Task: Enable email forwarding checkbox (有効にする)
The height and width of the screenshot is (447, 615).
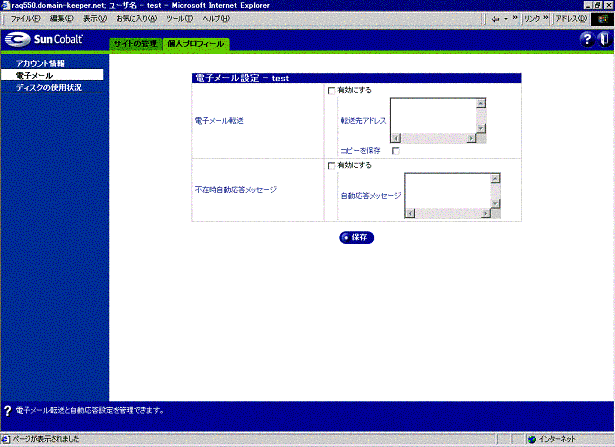Action: (331, 90)
